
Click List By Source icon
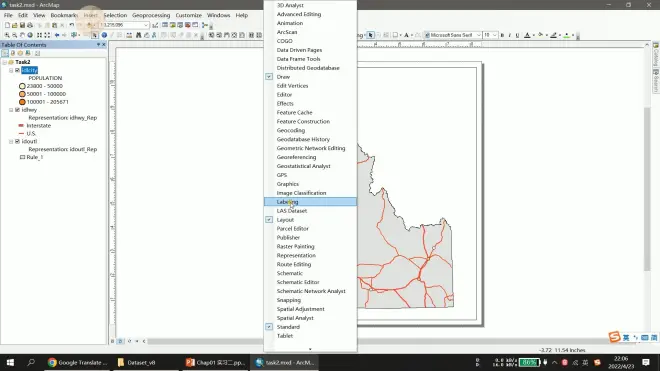coord(13,53)
